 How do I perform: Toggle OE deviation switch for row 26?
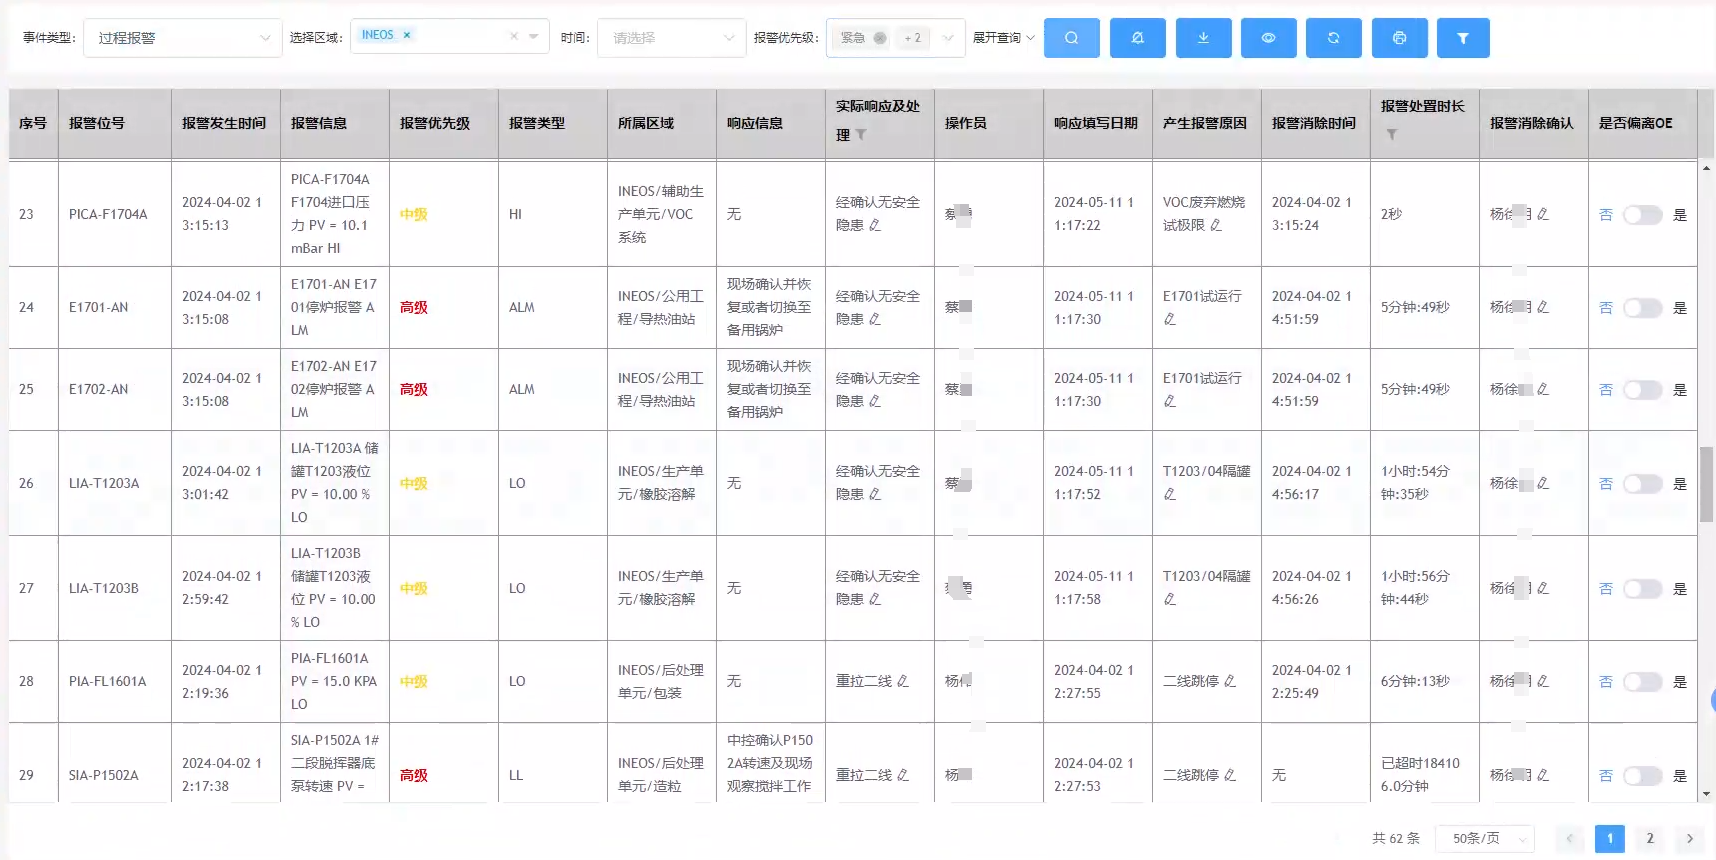1642,484
